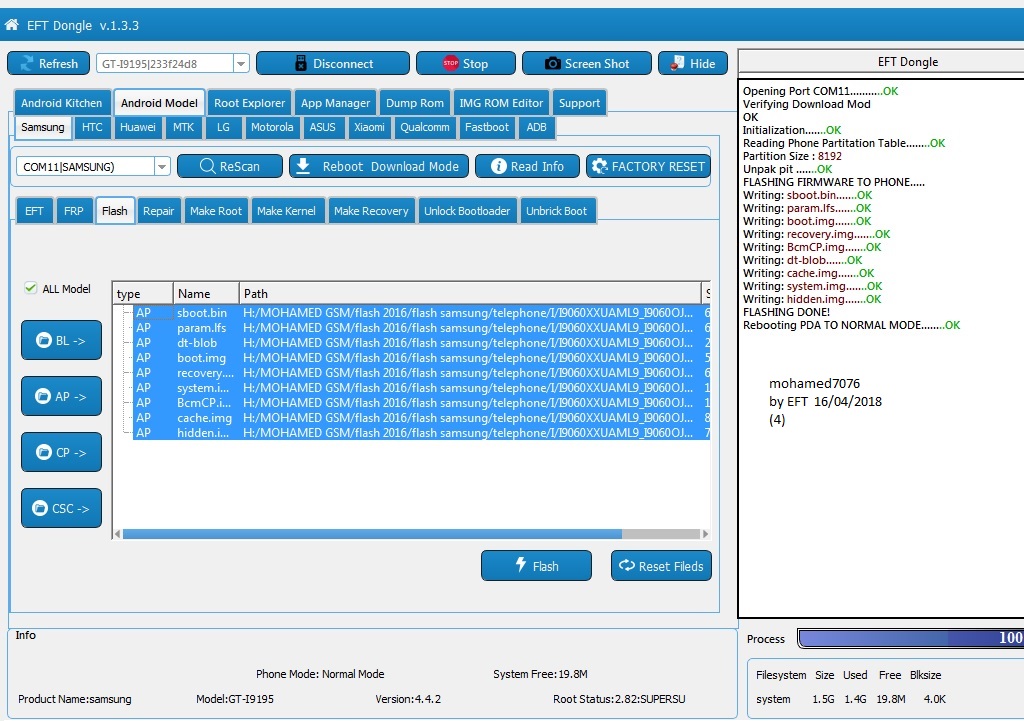The height and width of the screenshot is (721, 1024).
Task: Click the info icon on Read Info button
Action: coord(498,166)
